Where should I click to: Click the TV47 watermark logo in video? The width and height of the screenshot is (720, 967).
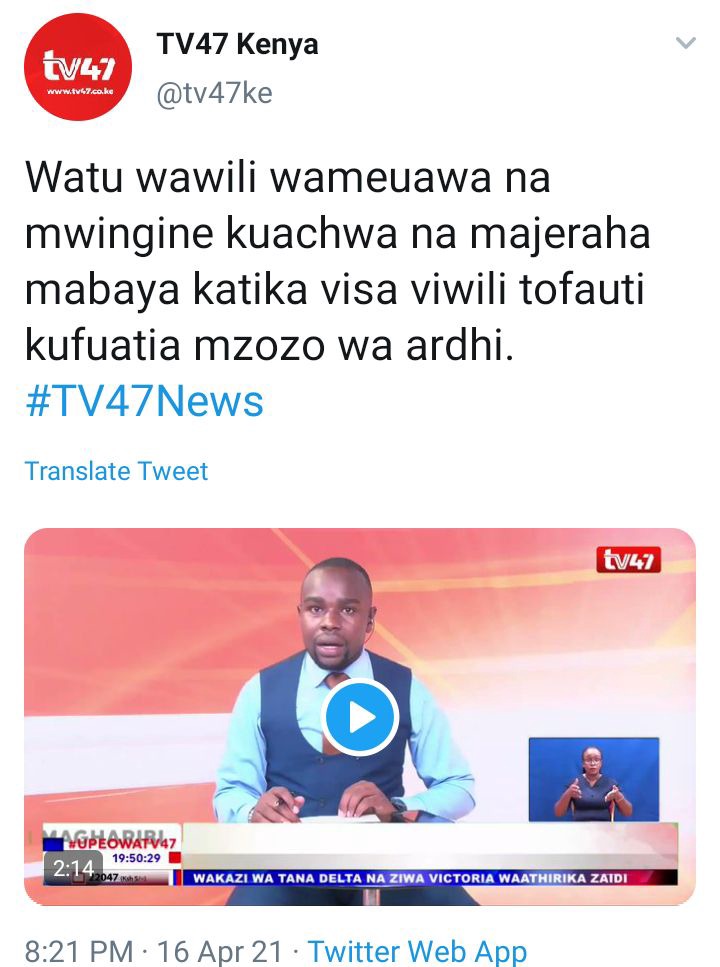coord(628,560)
